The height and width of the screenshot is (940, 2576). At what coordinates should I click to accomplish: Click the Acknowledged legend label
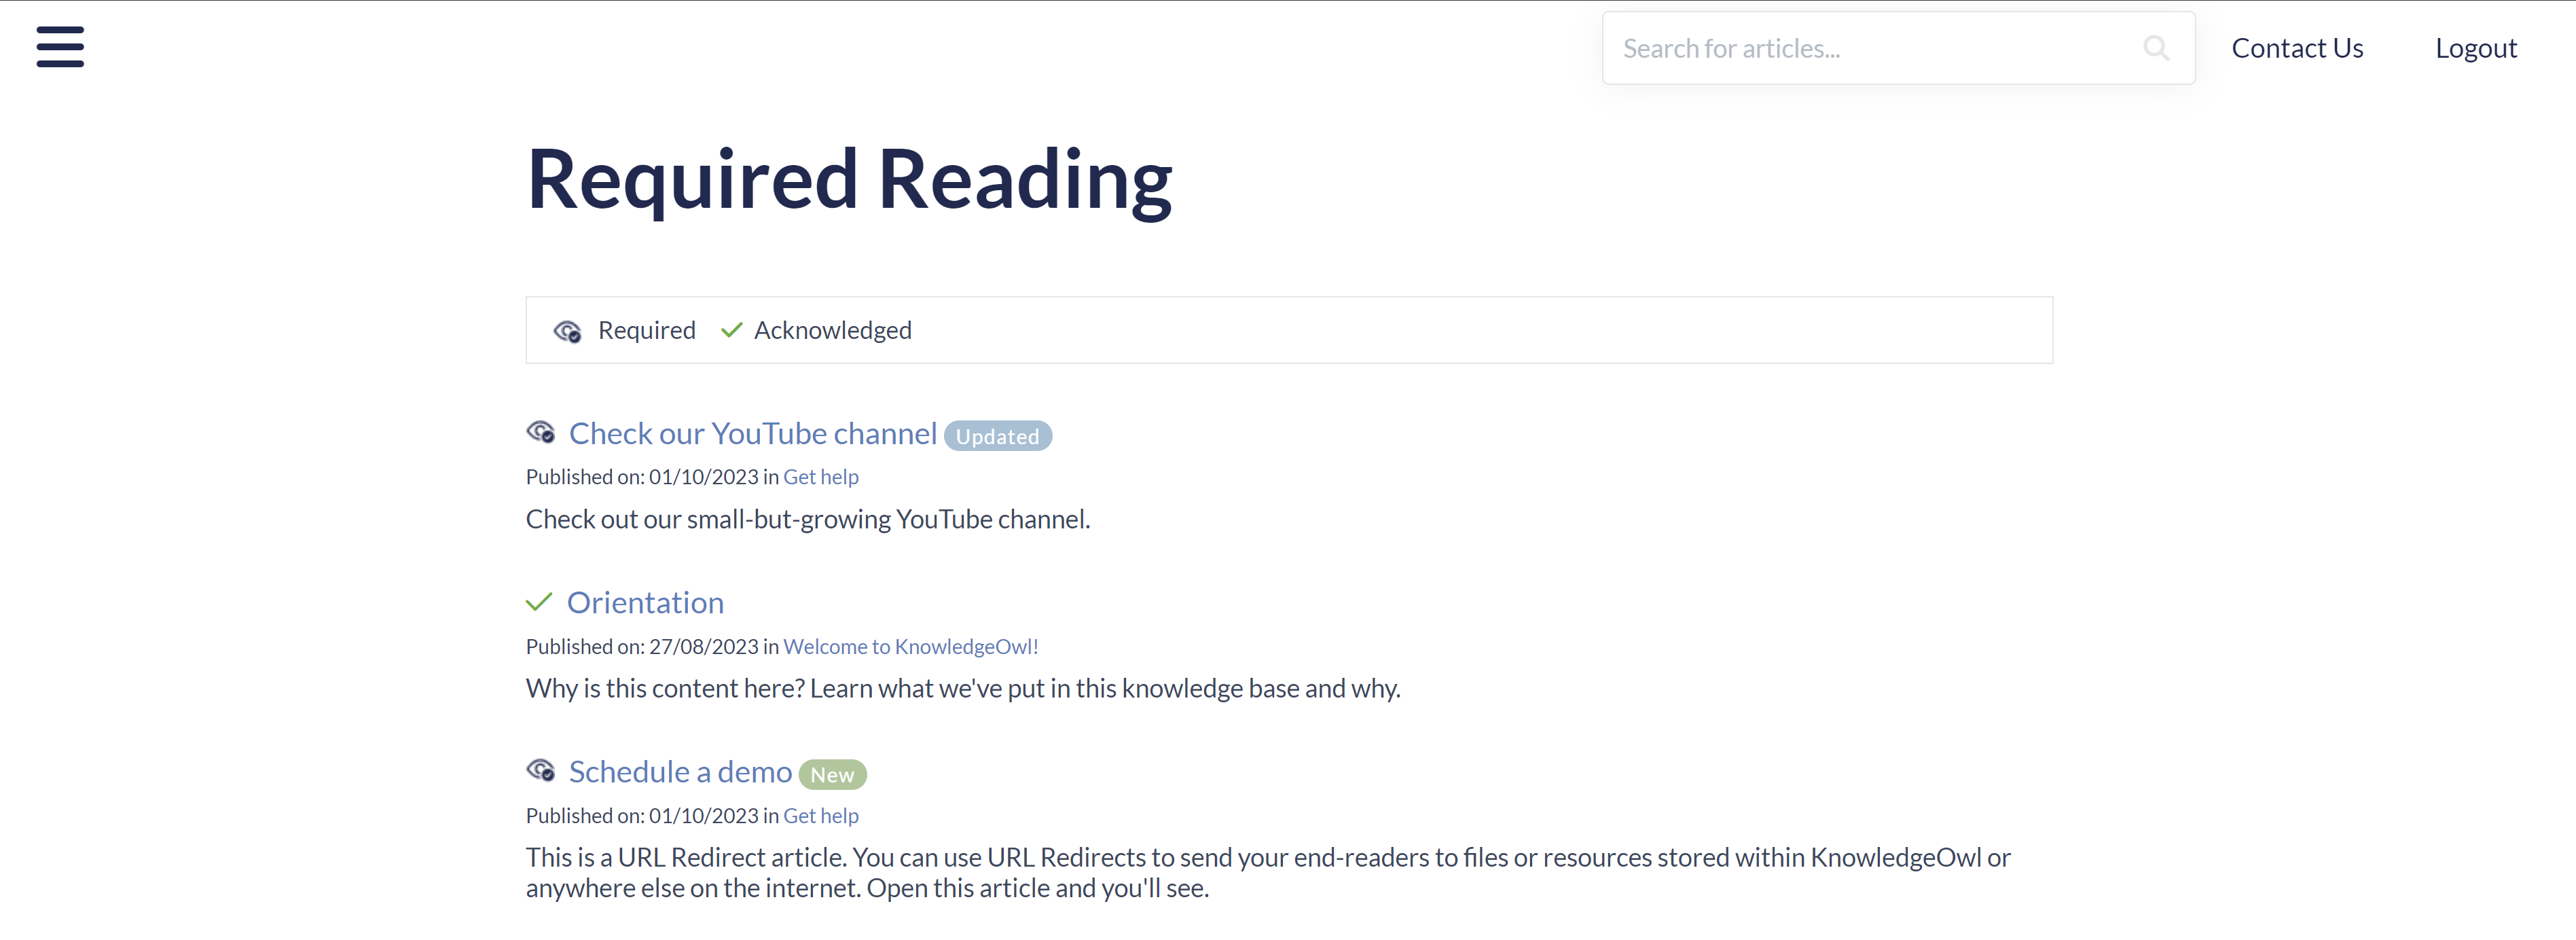point(832,330)
